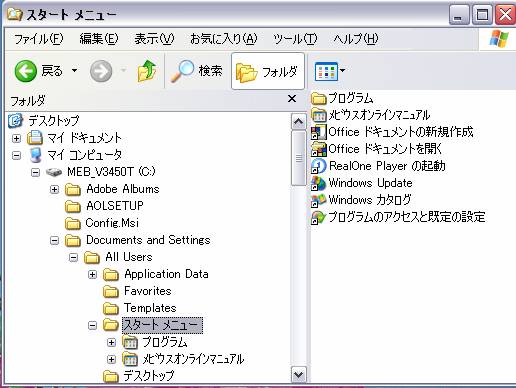Collapse the スタート メニュー tree node
This screenshot has width=516, height=388.
point(92,326)
